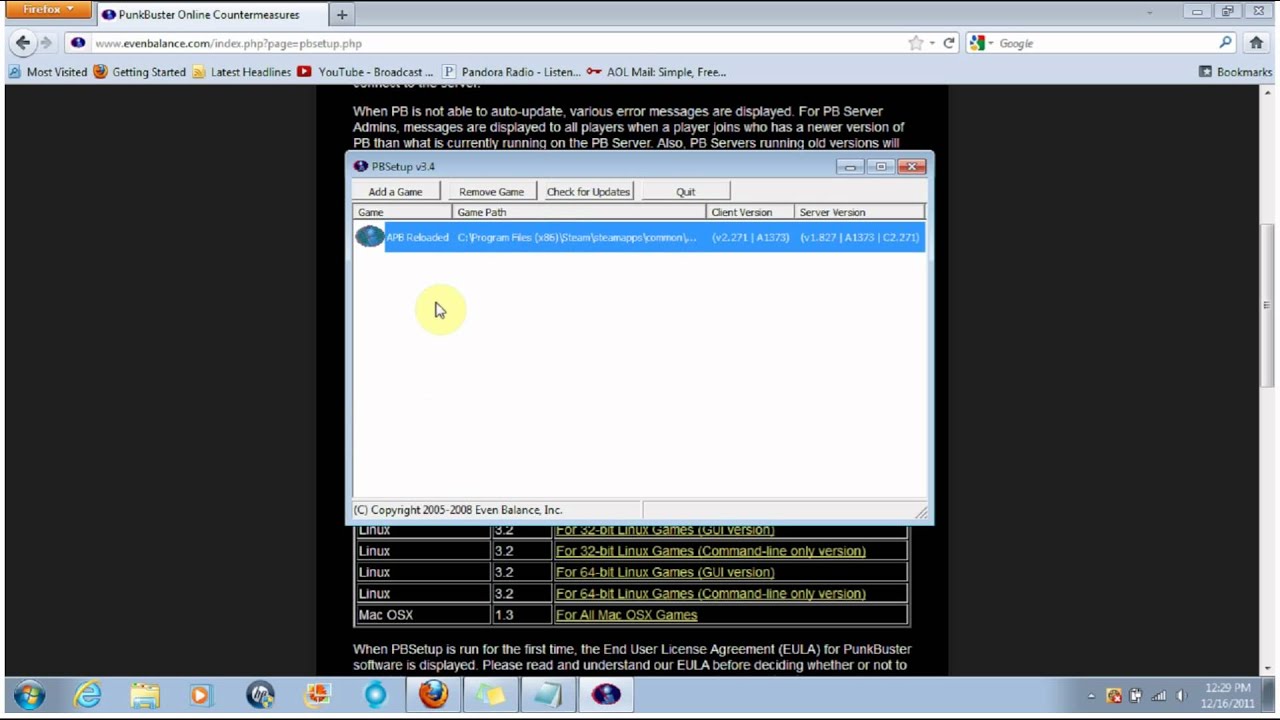Click the client version (v2.271 | A1373) cell
Screen dimensions: 1280x720
pos(751,238)
